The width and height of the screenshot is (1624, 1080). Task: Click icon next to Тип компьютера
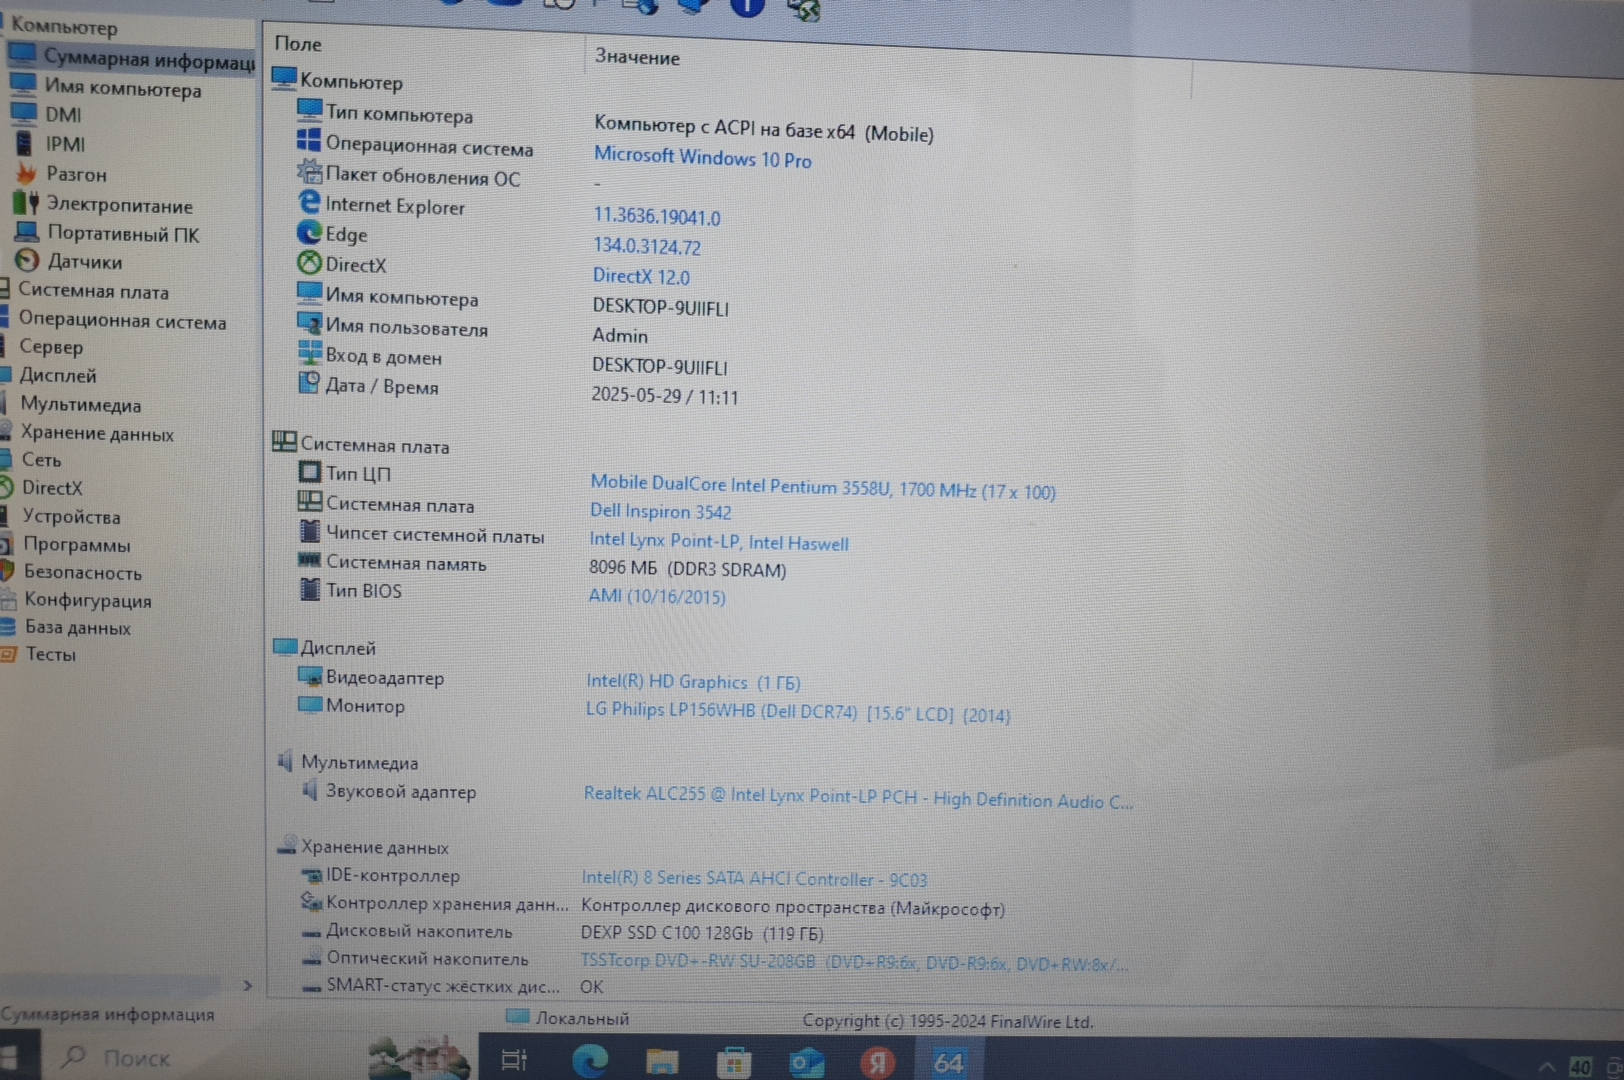[x=310, y=110]
